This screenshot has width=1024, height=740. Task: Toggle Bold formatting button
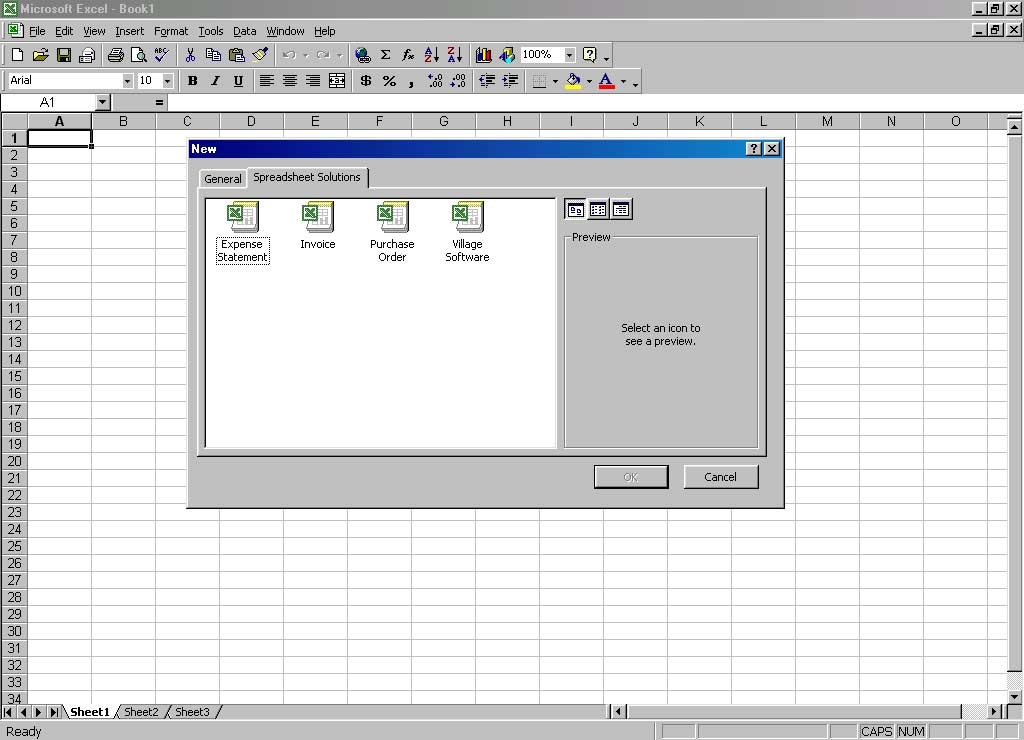point(192,81)
